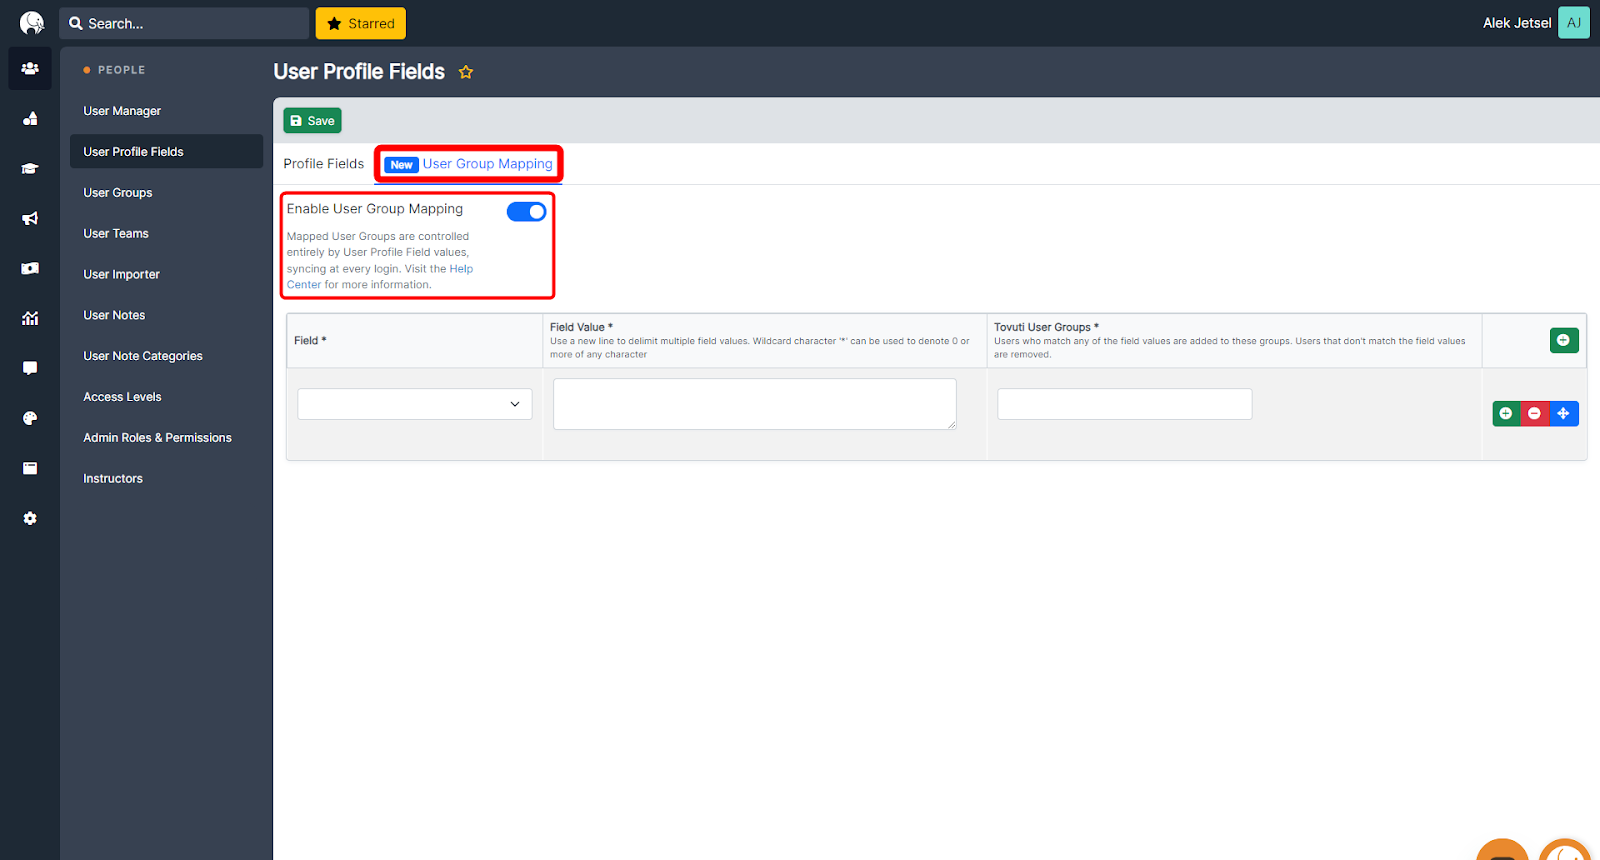Open User Importer in sidebar
Image resolution: width=1600 pixels, height=860 pixels.
[x=122, y=274]
